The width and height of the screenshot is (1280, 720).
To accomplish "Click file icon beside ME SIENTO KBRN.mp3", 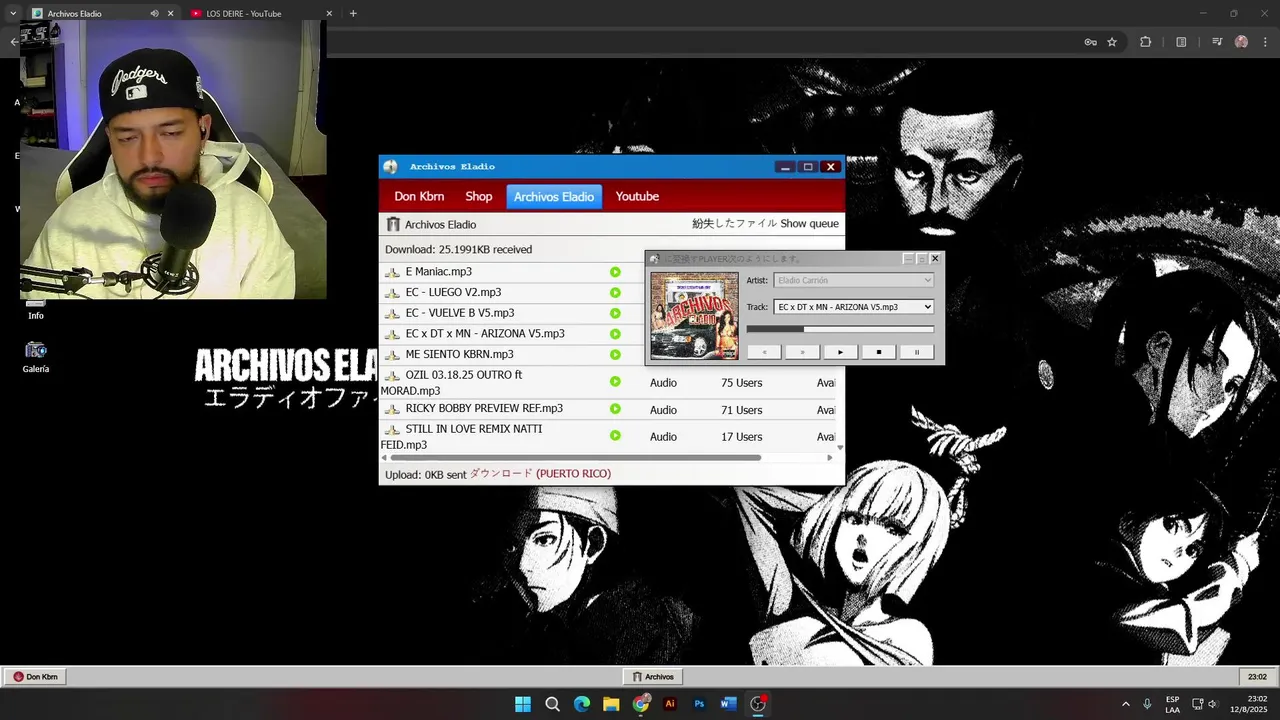I will click(392, 355).
